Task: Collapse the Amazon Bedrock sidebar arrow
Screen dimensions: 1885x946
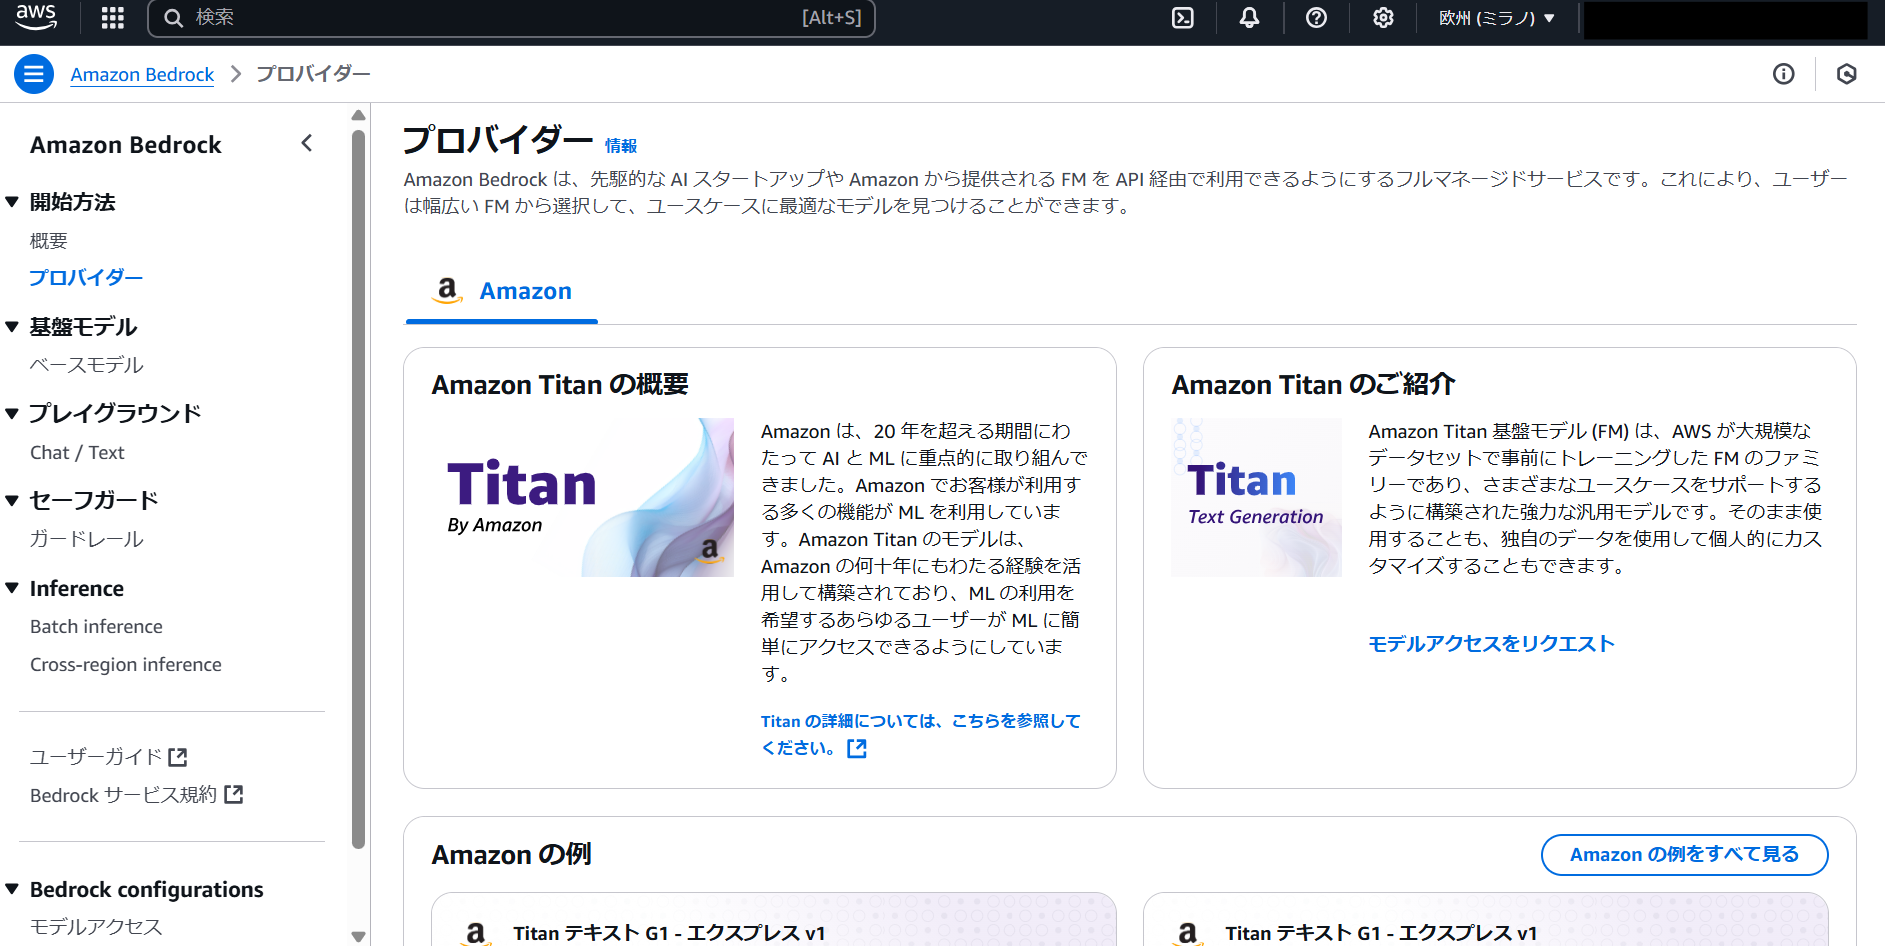Action: 307,144
